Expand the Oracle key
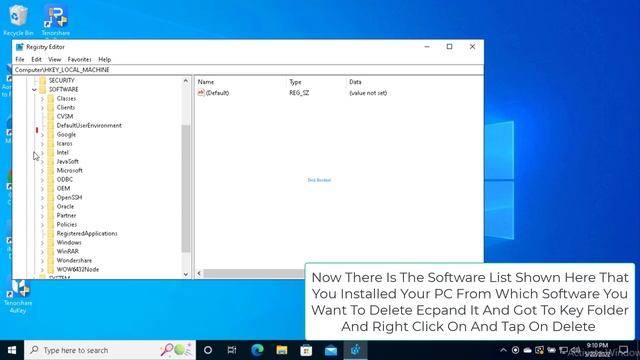Viewport: 640px width, 360px height. point(42,207)
